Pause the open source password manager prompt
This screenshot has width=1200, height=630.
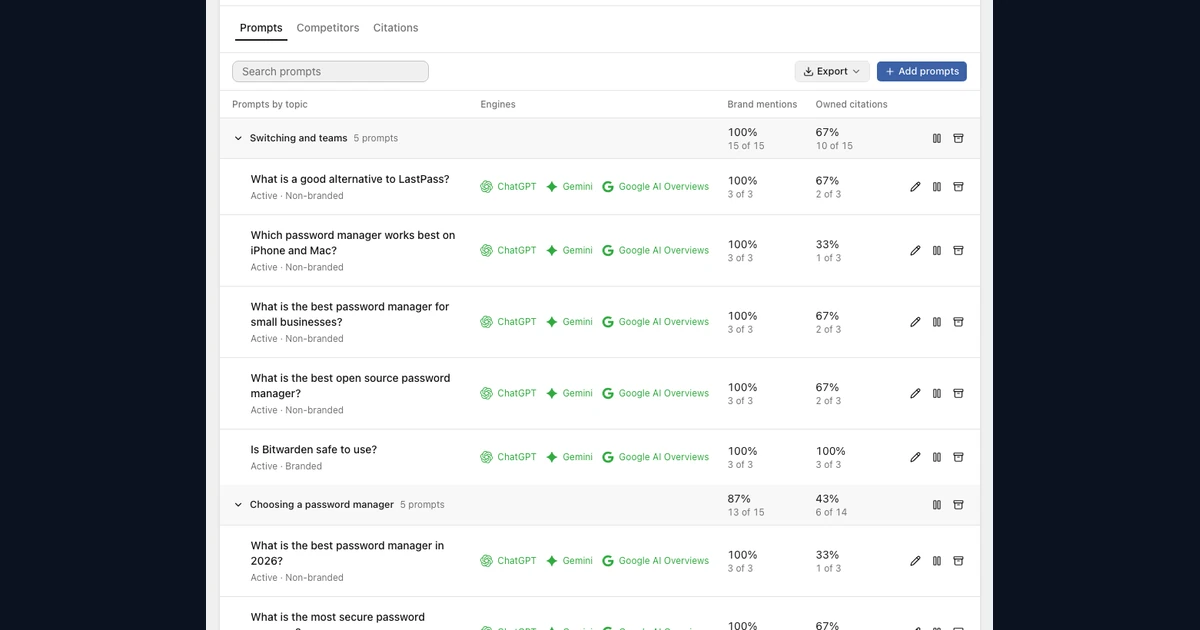[x=937, y=394]
